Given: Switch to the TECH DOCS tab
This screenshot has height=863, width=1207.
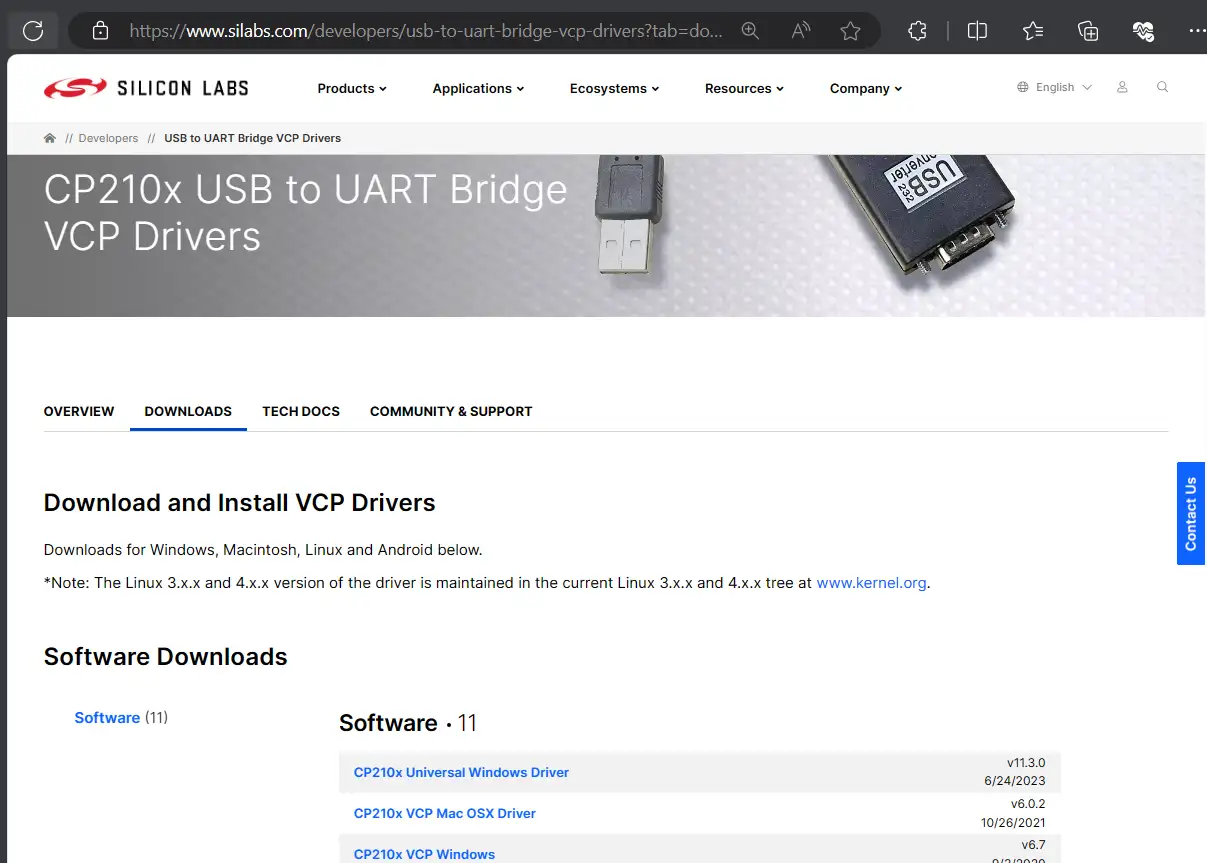Looking at the screenshot, I should pos(301,411).
